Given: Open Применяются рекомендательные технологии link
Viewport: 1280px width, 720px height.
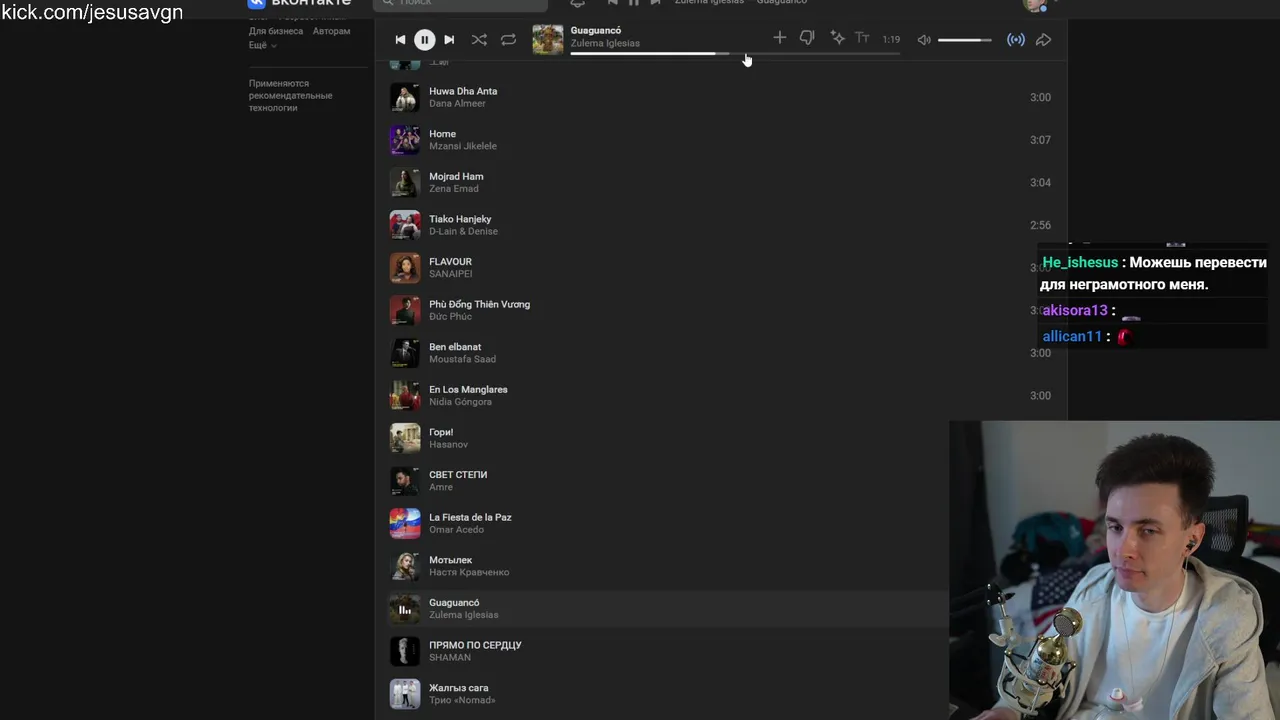Looking at the screenshot, I should [290, 95].
